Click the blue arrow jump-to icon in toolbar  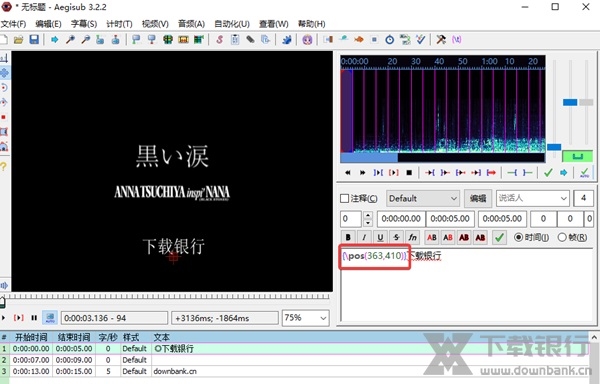pos(54,39)
